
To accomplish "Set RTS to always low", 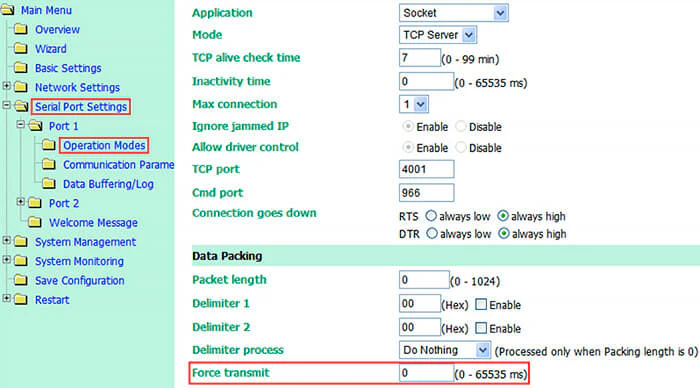I will coord(431,216).
